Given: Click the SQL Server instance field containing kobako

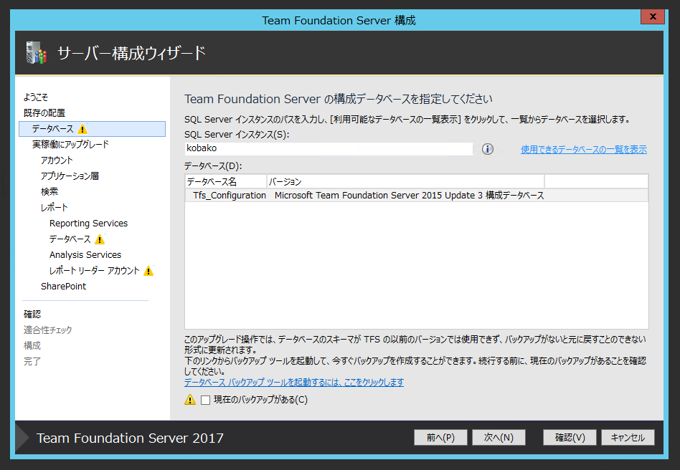Looking at the screenshot, I should click(329, 149).
